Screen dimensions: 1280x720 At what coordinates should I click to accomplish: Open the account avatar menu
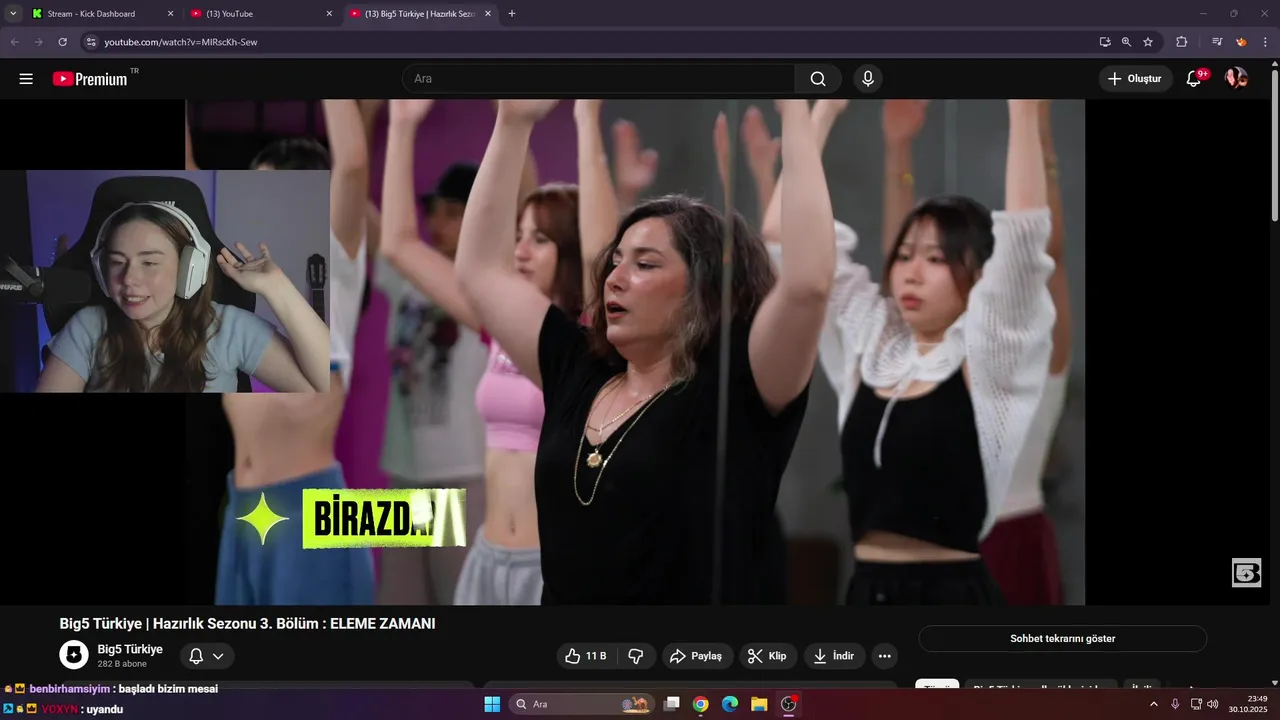click(x=1236, y=78)
